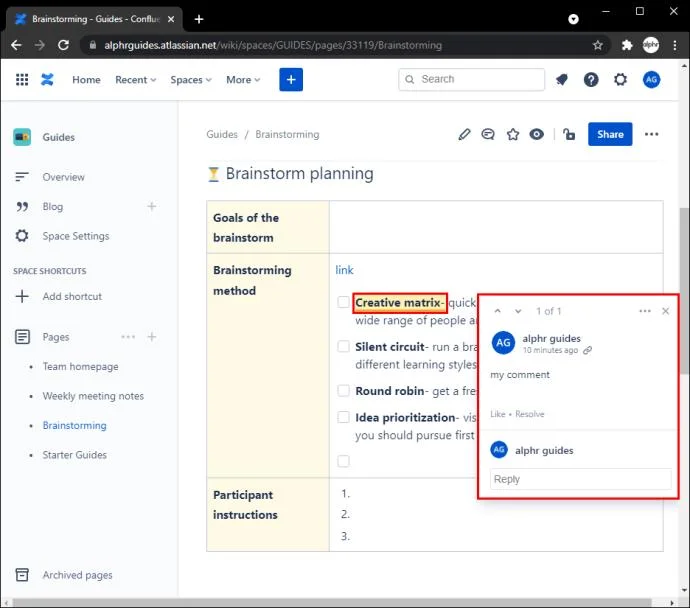Open Pages section ellipsis options
Screen dimensions: 690x608
tap(128, 337)
